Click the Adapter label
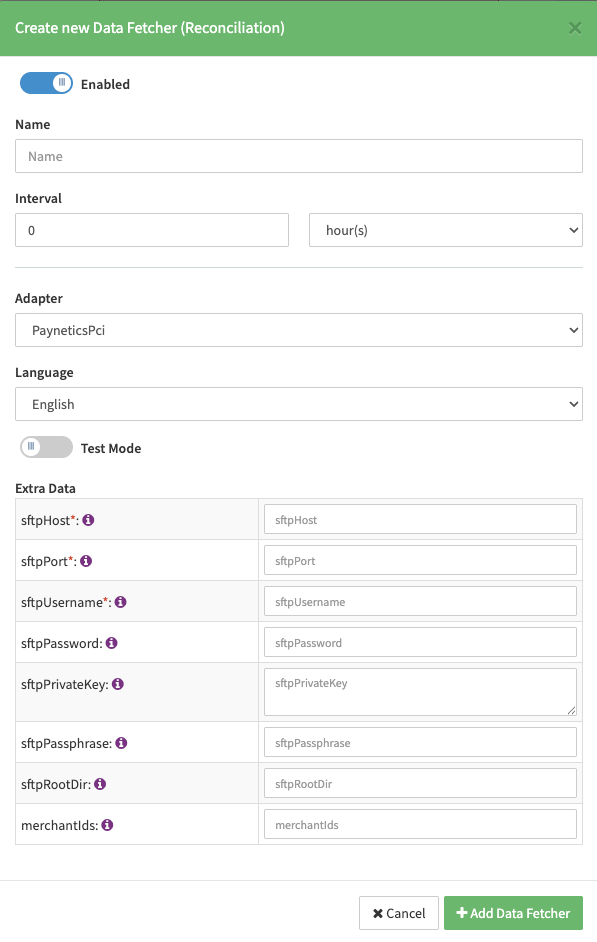 pos(39,299)
